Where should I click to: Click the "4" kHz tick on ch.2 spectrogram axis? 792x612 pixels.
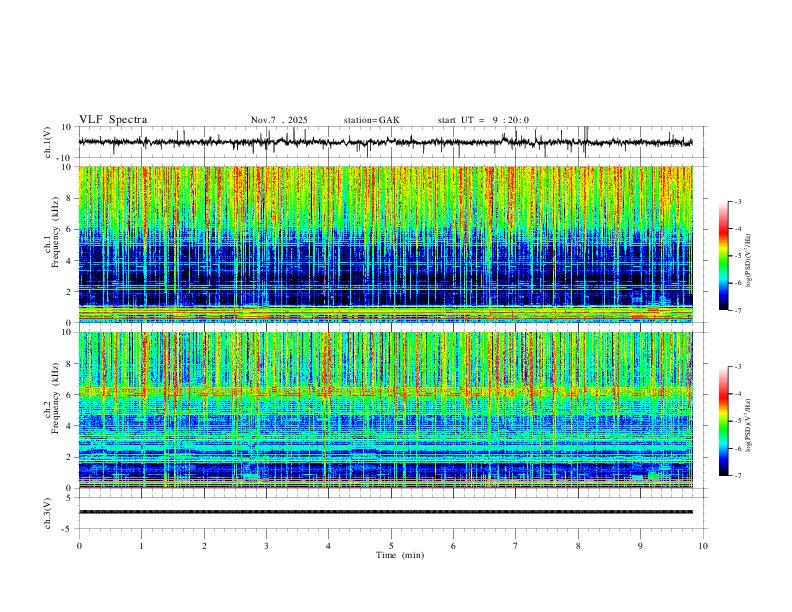[70, 426]
